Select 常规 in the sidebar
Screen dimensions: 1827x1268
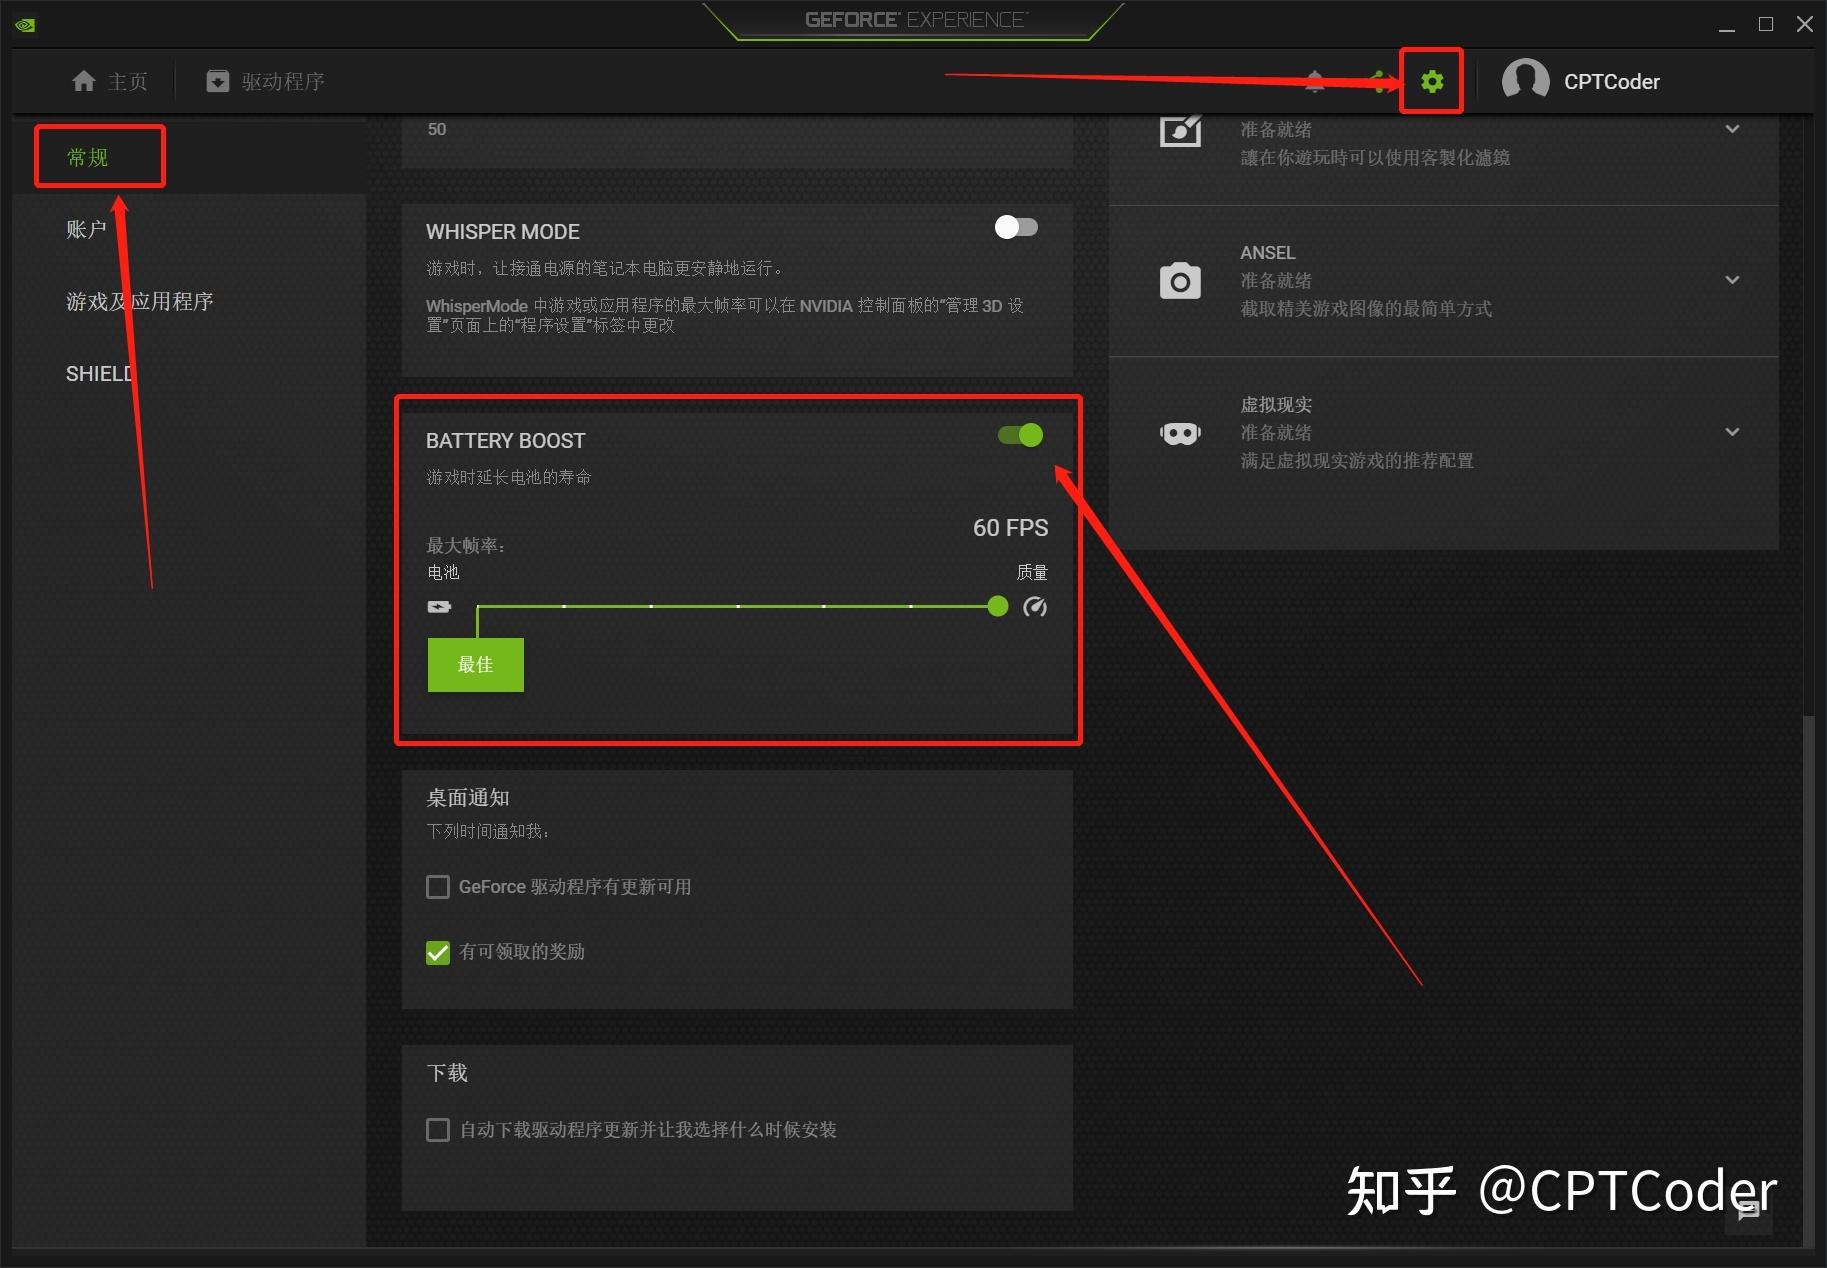click(x=87, y=157)
